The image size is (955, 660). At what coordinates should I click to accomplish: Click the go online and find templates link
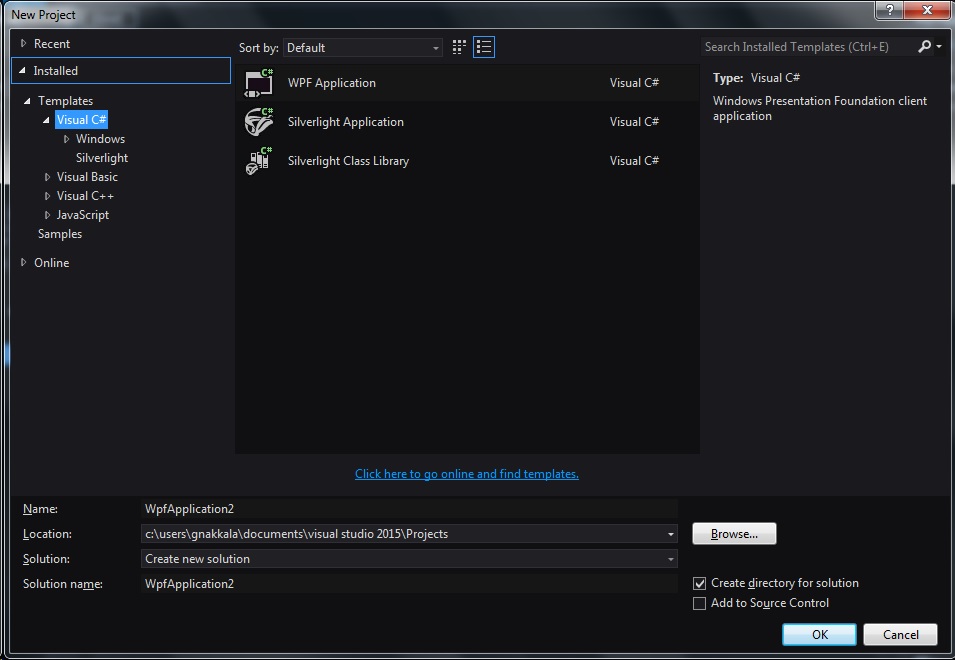[466, 473]
